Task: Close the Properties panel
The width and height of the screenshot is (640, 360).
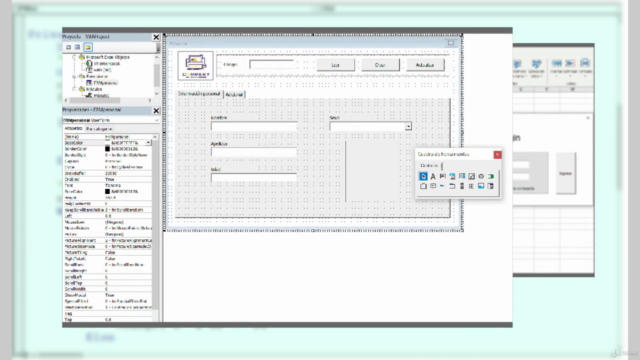Action: pos(156,111)
